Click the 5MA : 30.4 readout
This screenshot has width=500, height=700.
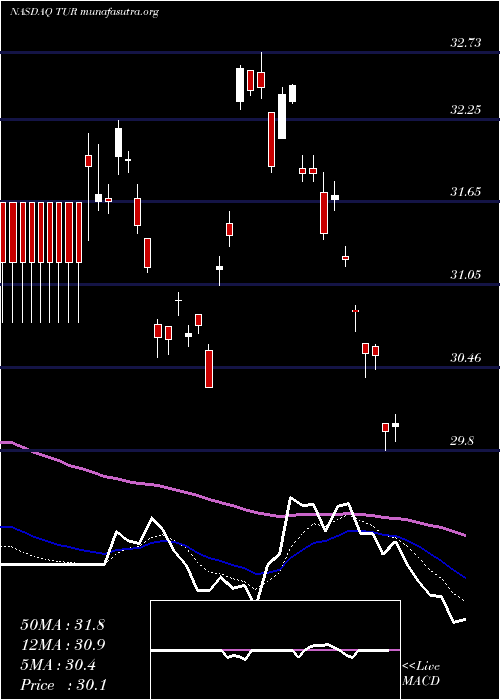pyautogui.click(x=58, y=665)
